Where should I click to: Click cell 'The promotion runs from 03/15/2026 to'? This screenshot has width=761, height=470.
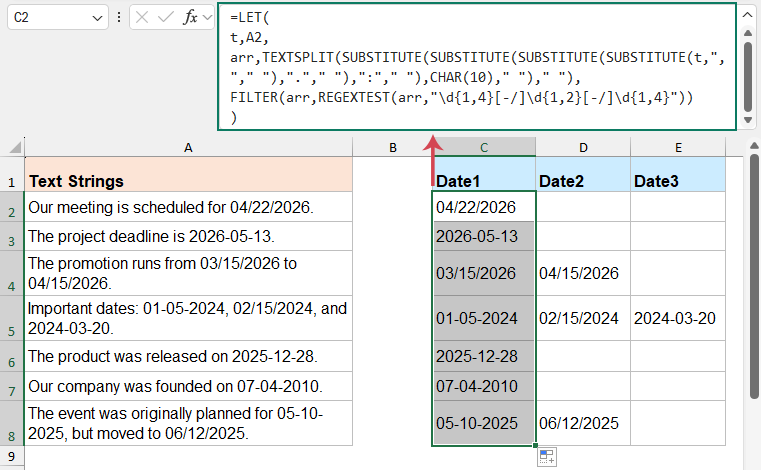coord(188,273)
